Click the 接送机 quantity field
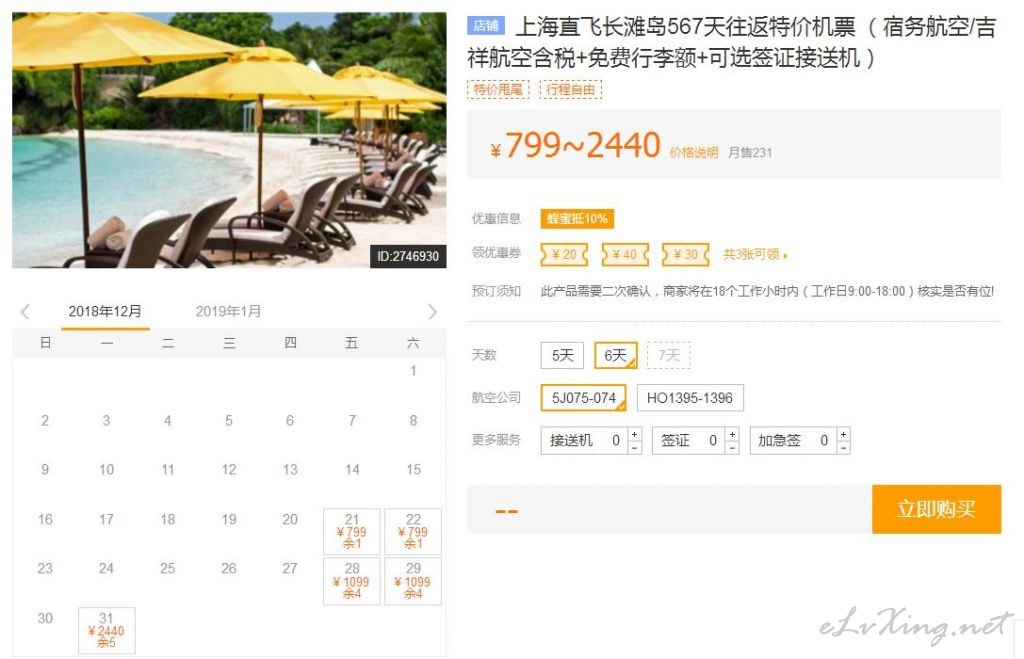The height and width of the screenshot is (659, 1024). pos(584,441)
